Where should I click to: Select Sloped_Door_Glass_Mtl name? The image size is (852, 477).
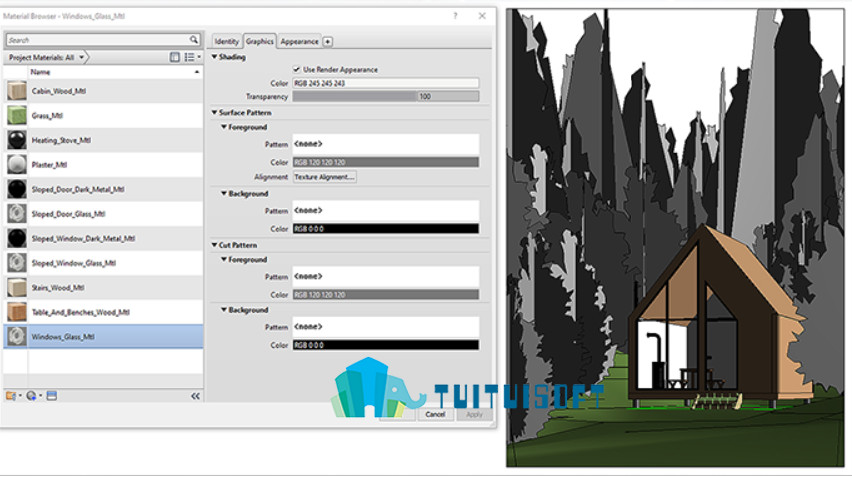pyautogui.click(x=68, y=214)
